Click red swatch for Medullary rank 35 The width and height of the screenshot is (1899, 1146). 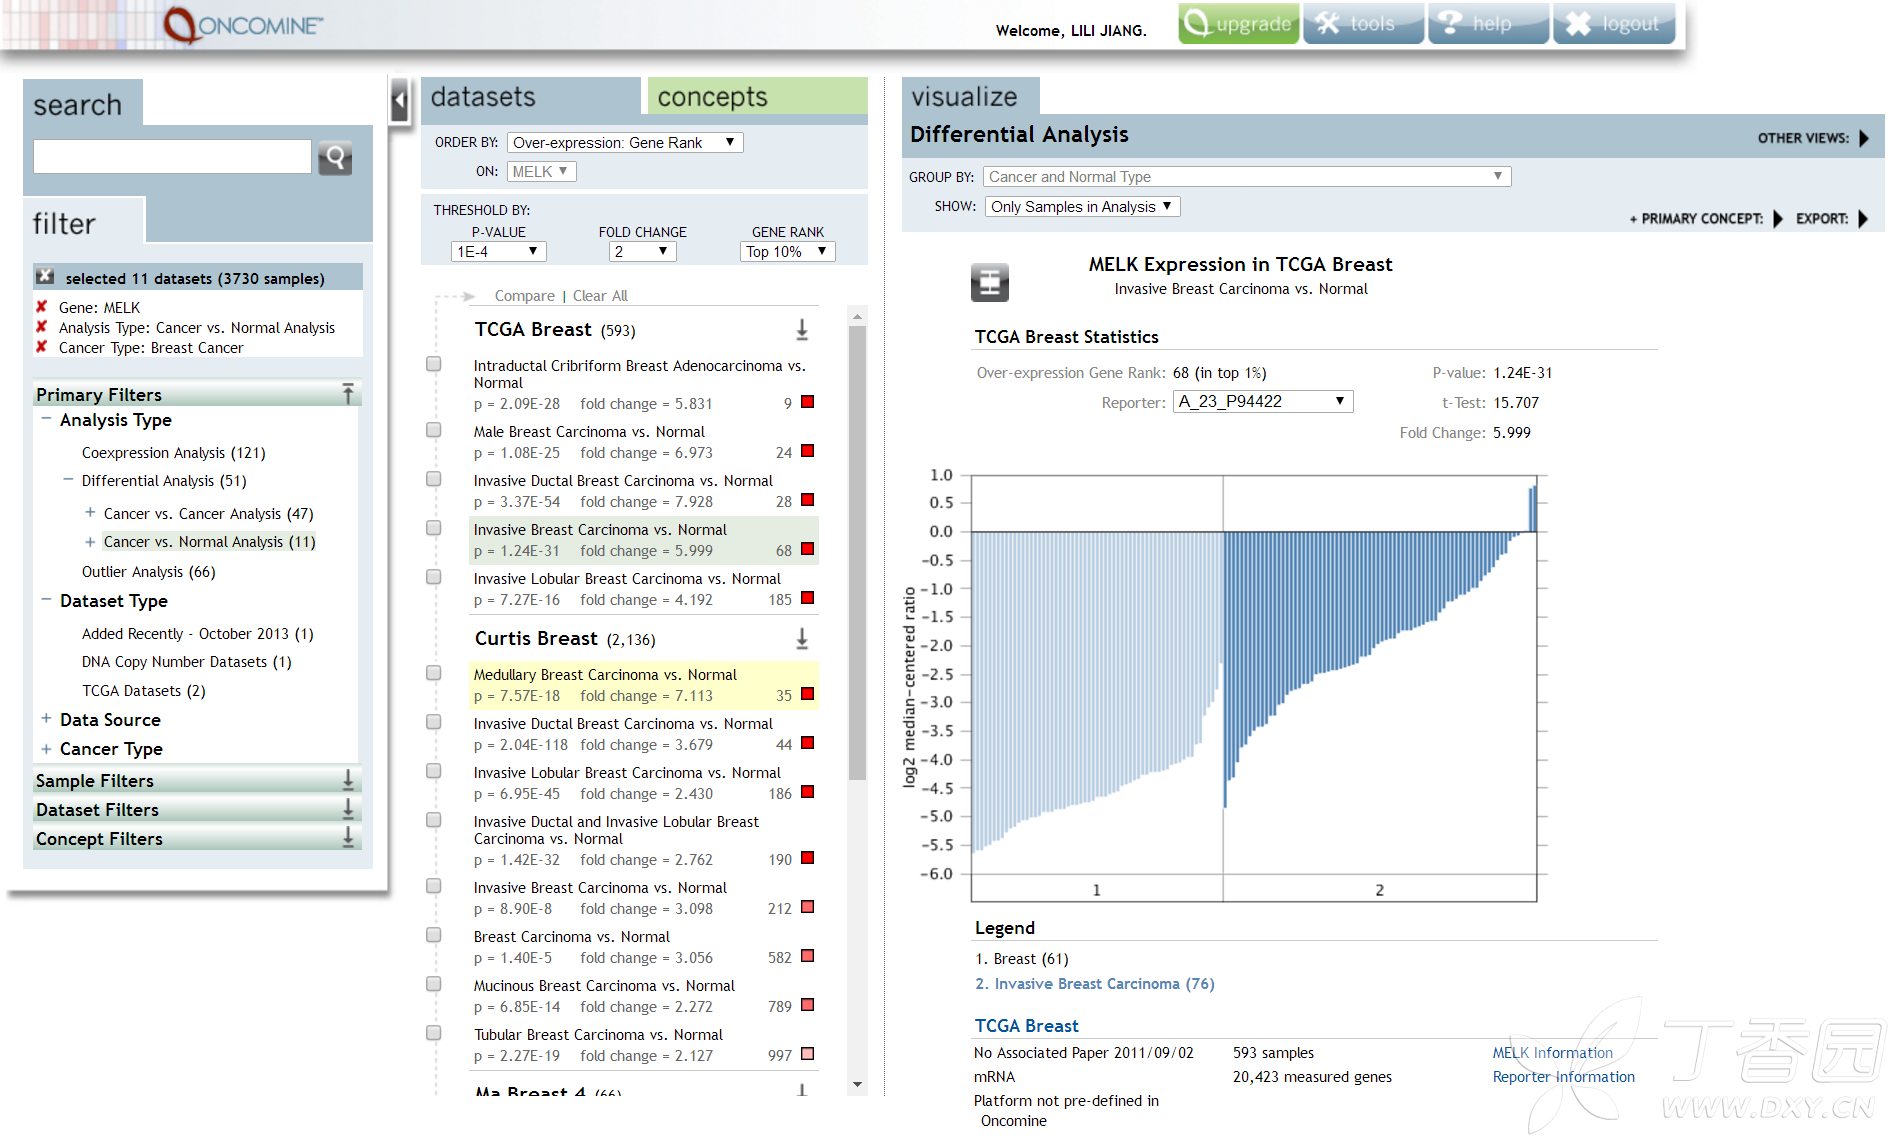807,694
